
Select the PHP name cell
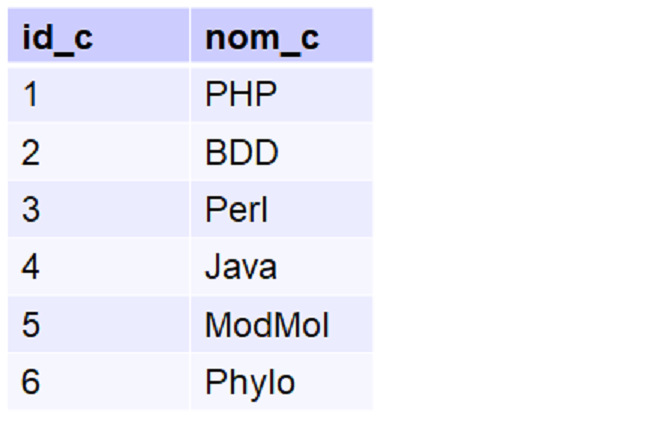241,95
